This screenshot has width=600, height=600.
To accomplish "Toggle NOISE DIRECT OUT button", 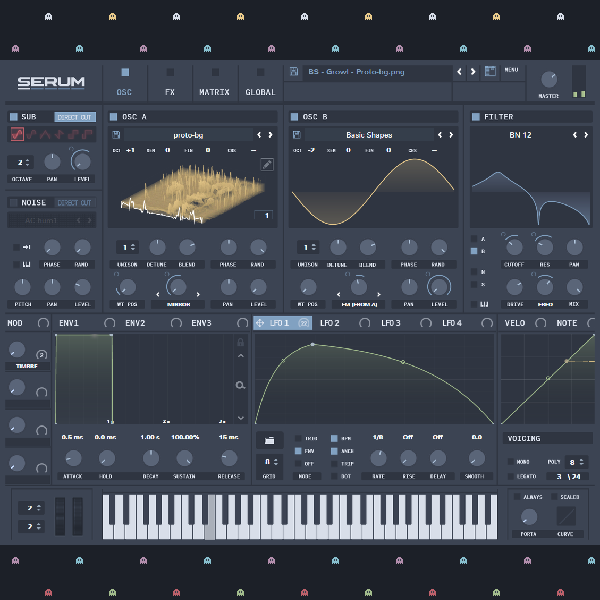I will [75, 203].
